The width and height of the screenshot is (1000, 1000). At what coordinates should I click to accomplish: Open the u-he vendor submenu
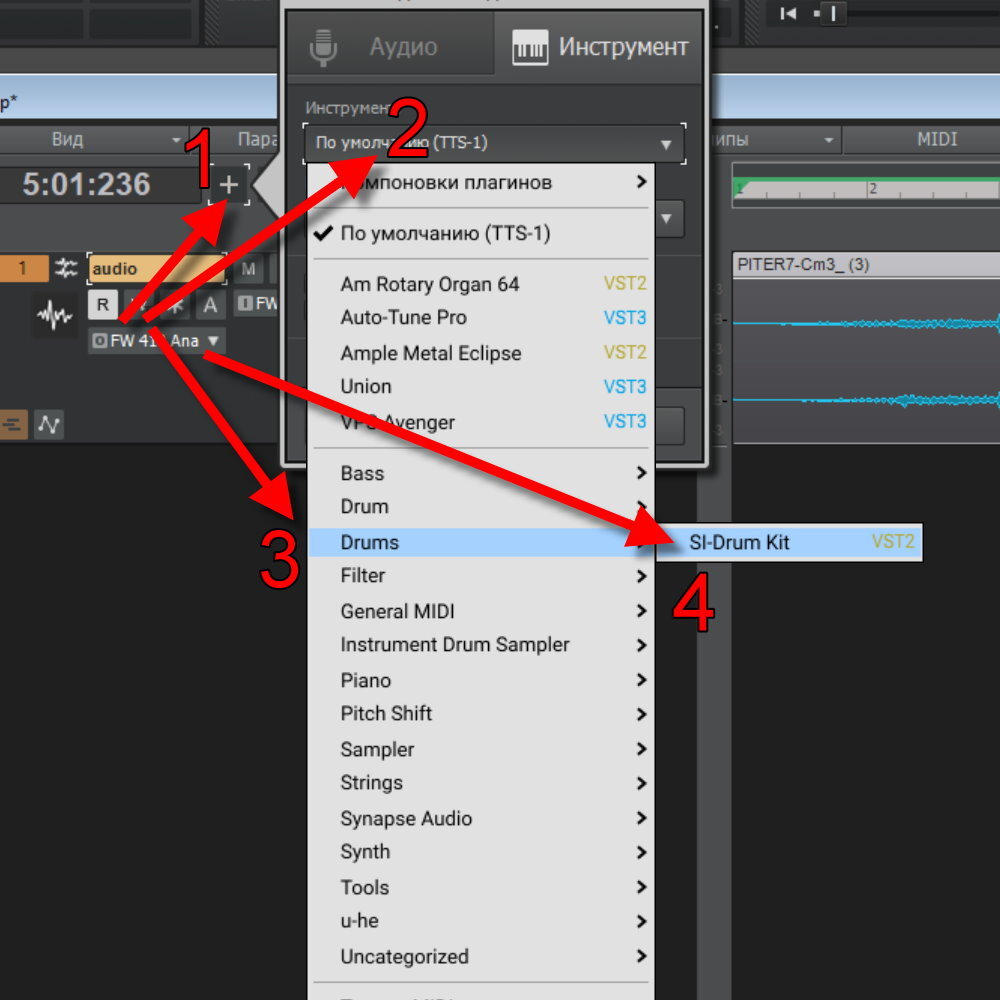pos(482,921)
